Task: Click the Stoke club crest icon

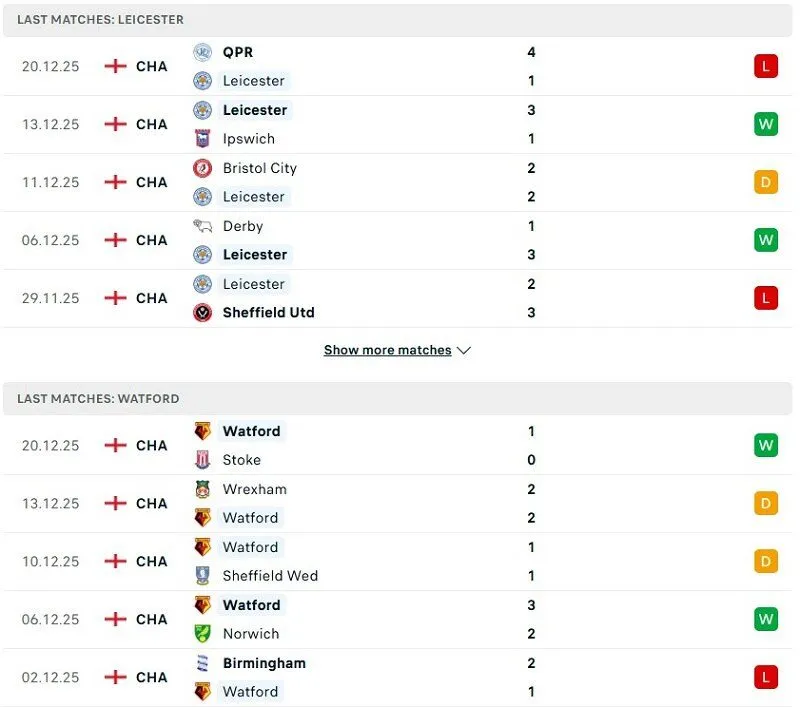Action: (203, 460)
